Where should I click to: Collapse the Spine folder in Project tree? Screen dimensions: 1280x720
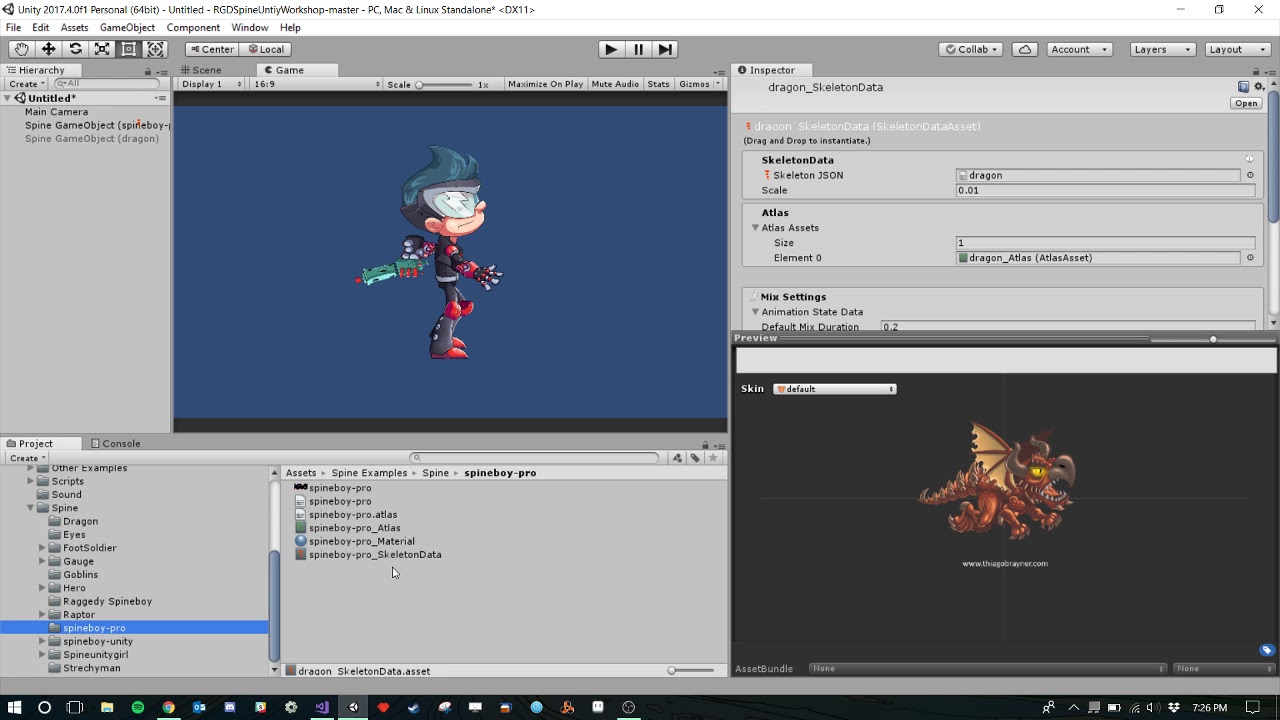pos(30,508)
